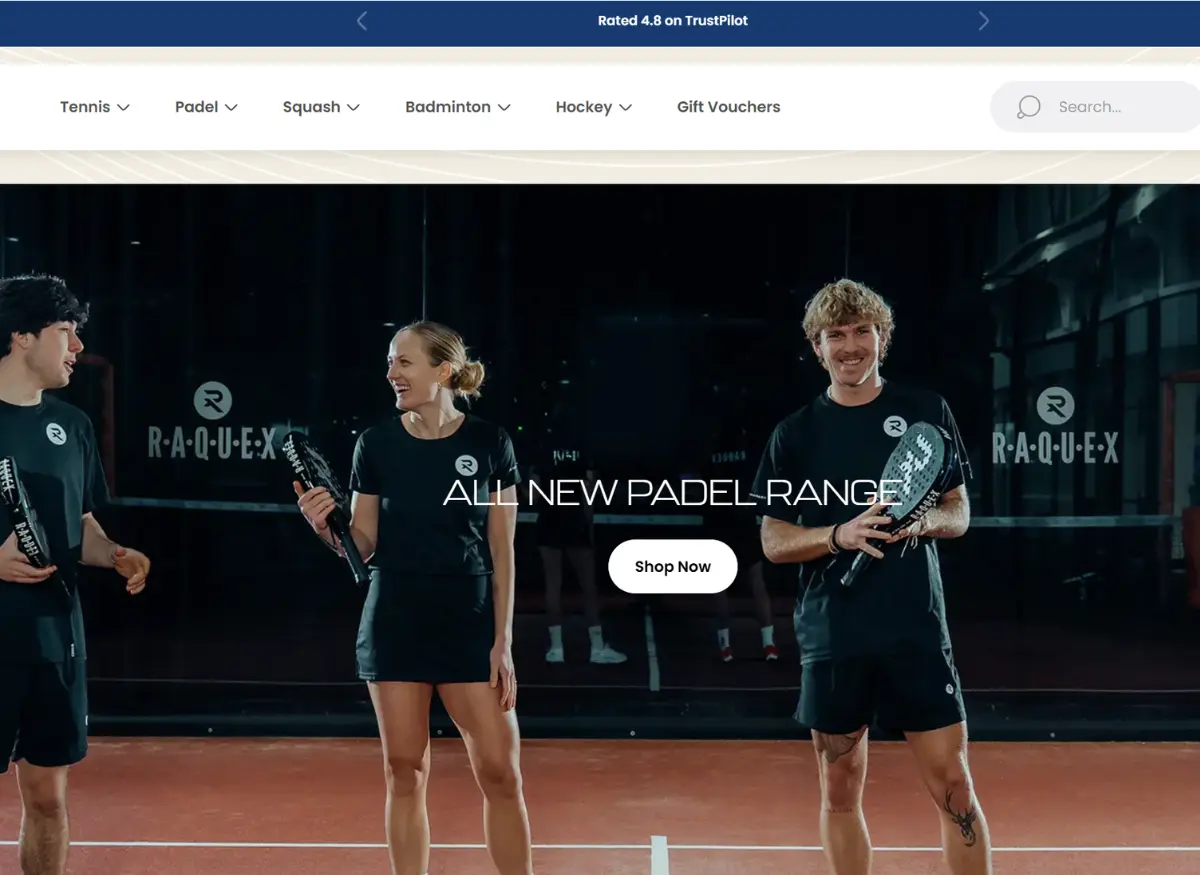Open the Squash navigation item
Screen dimensions: 1200x875
[311, 107]
